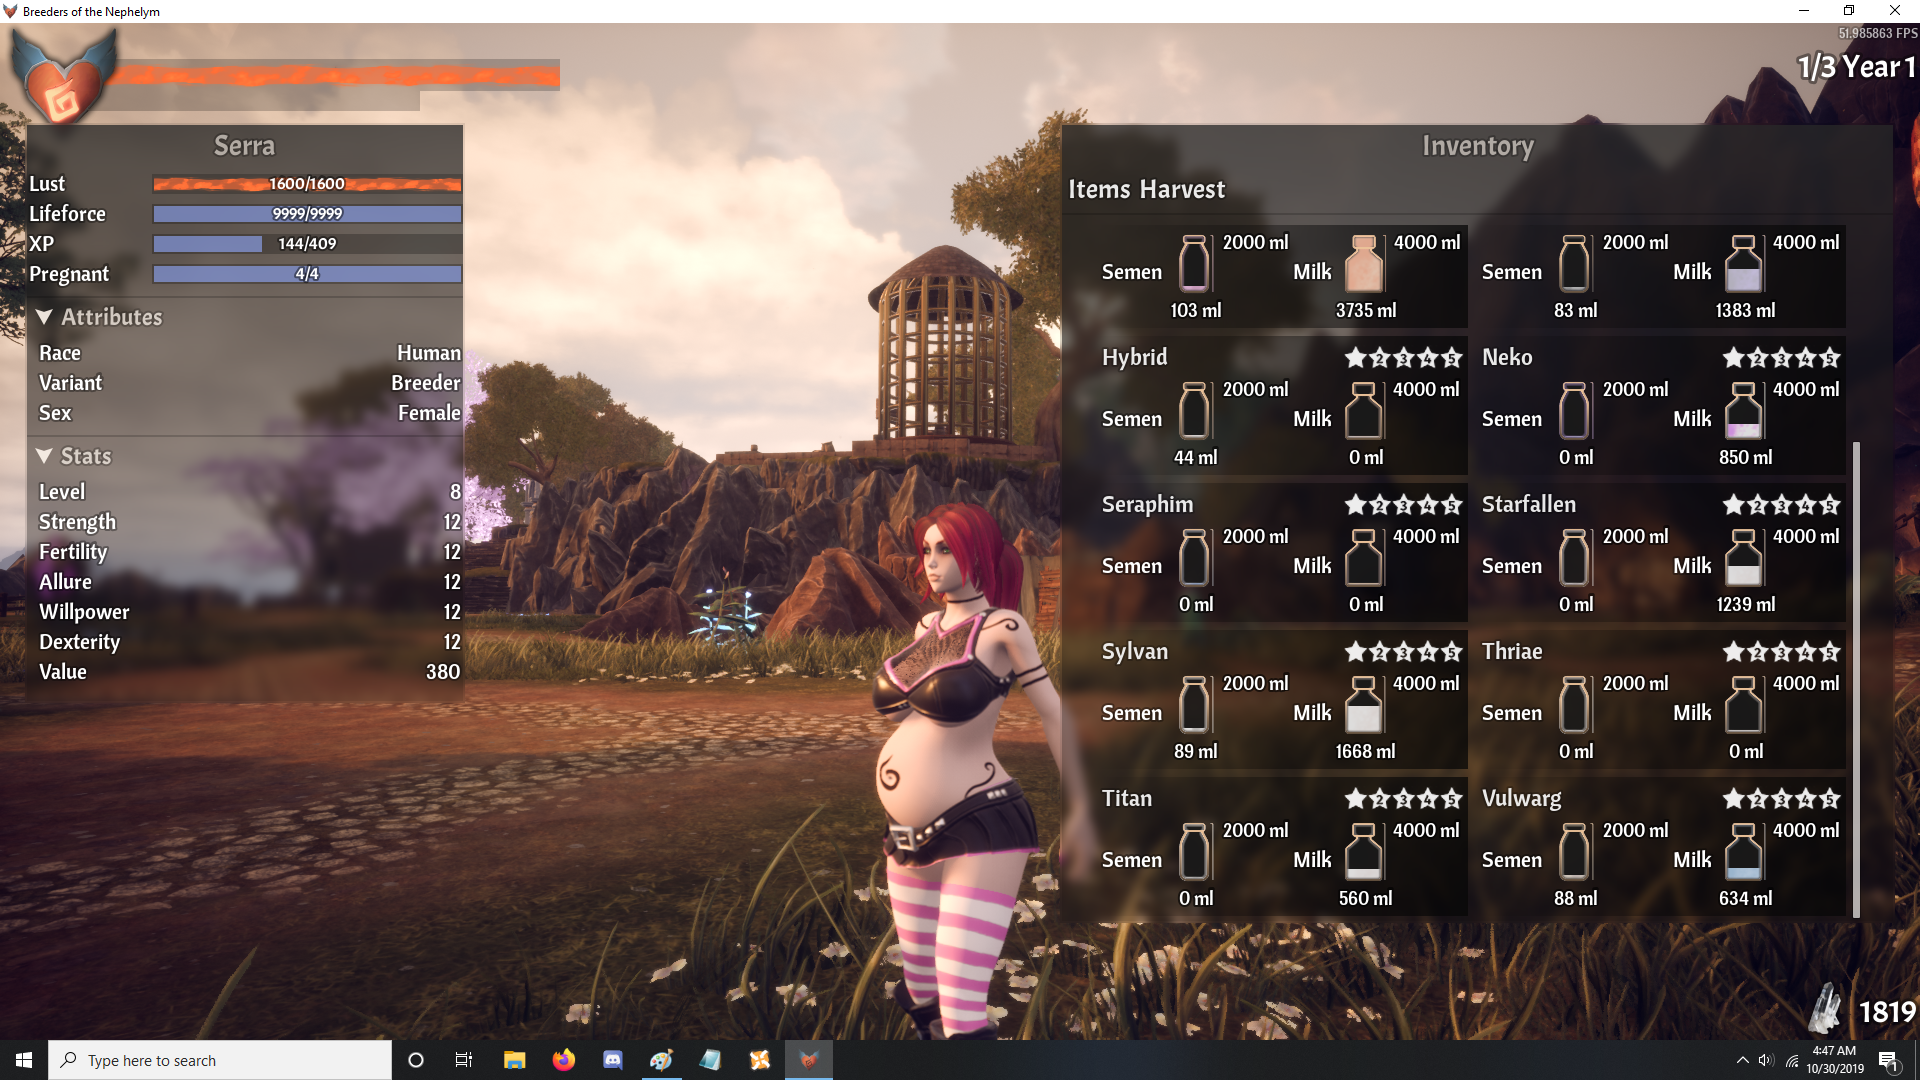Open the Windows Start menu
This screenshot has height=1080, width=1920.
(x=24, y=1060)
